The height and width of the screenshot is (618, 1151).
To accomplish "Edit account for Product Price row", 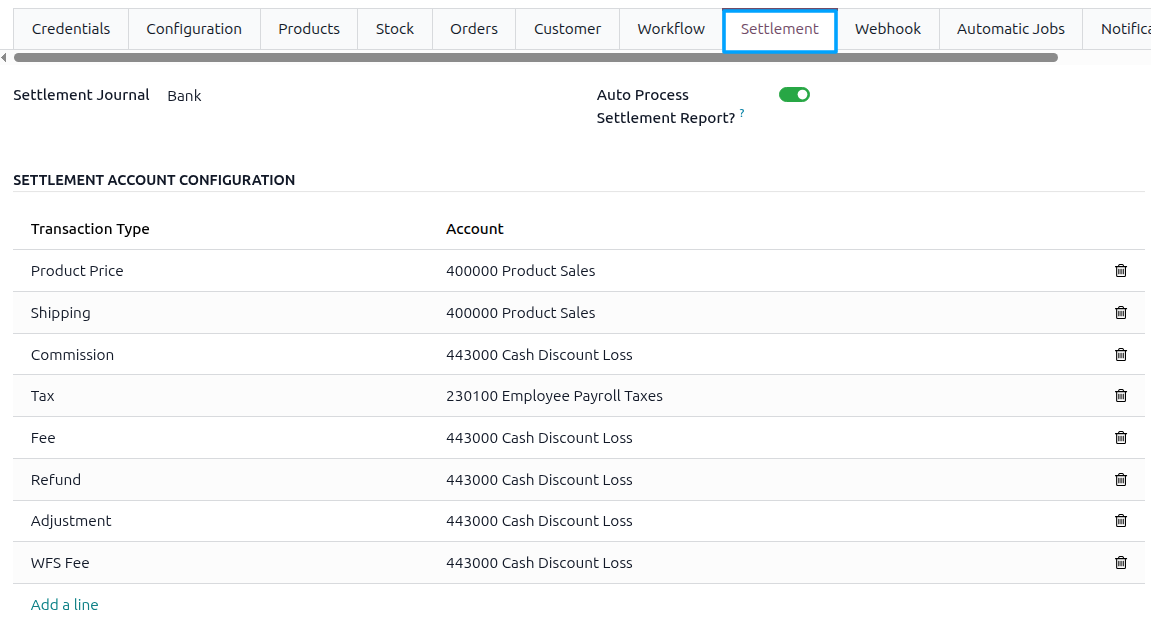I will pyautogui.click(x=520, y=271).
